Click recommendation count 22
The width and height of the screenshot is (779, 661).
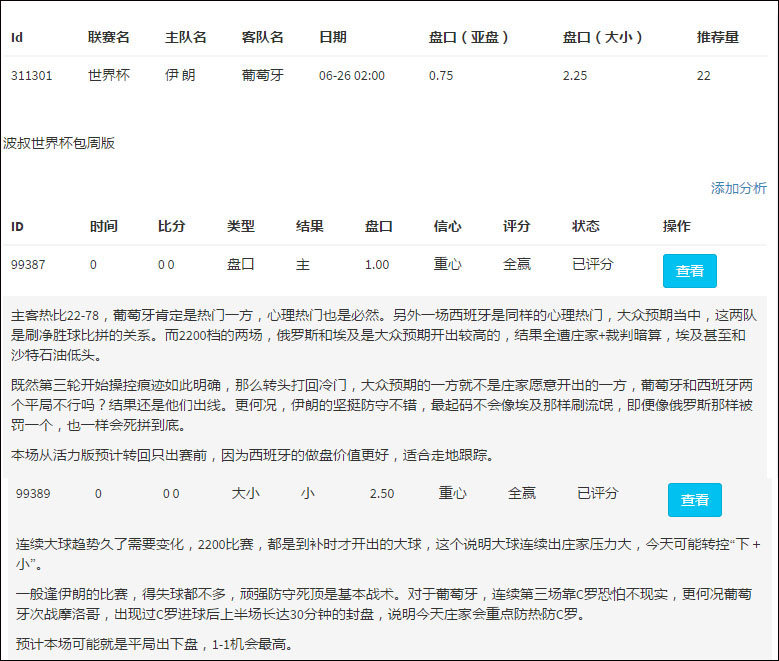click(703, 76)
